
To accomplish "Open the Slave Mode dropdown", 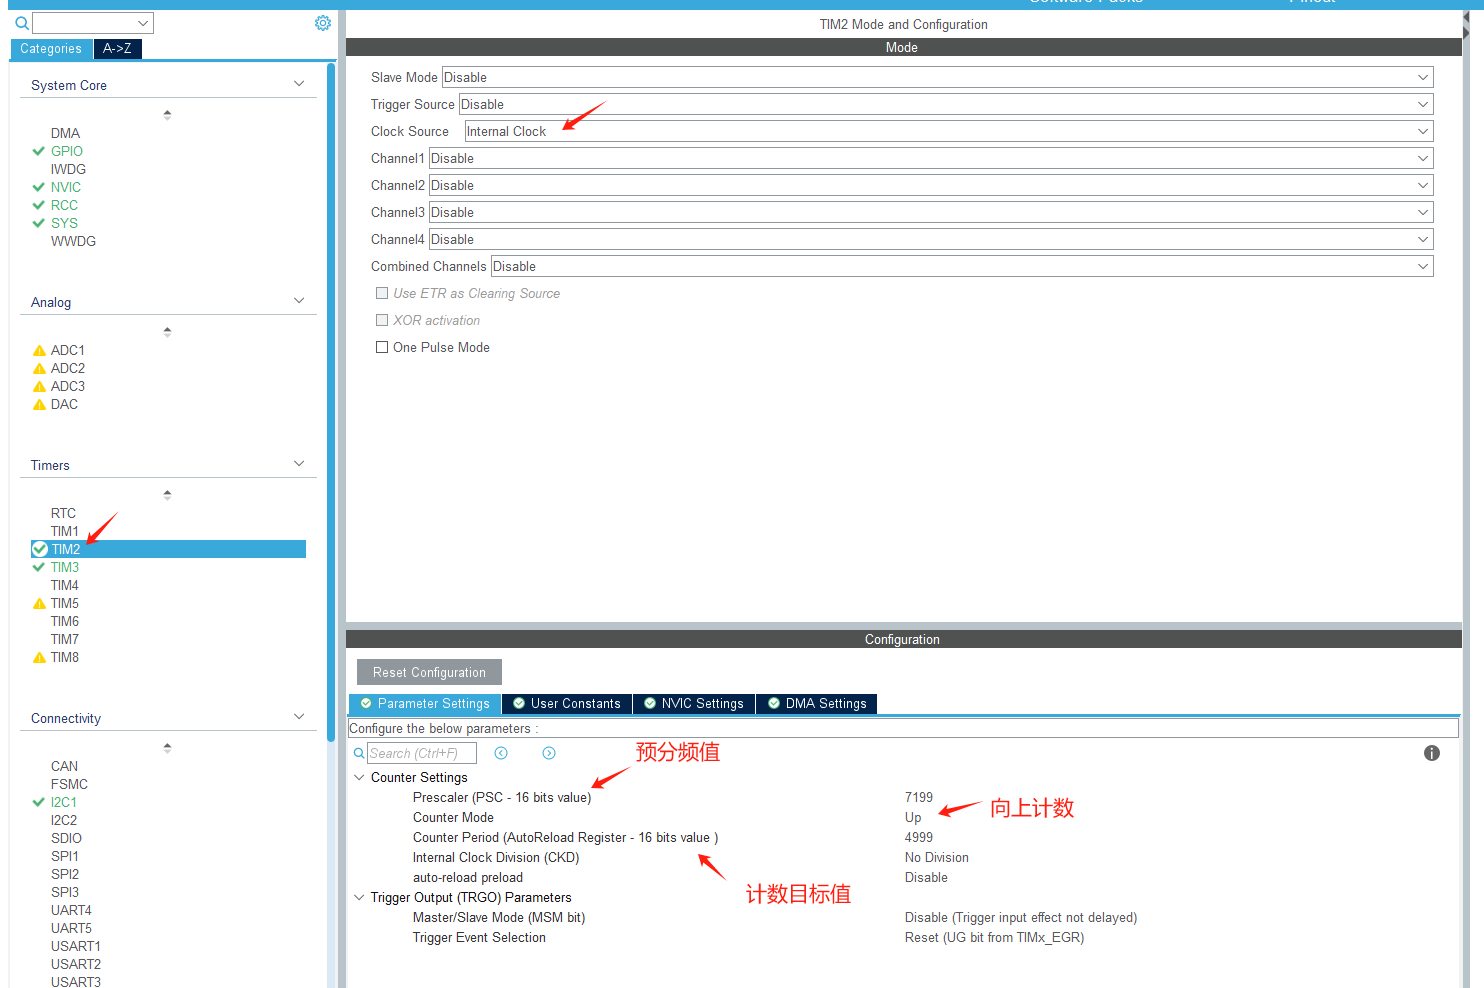I will click(937, 77).
